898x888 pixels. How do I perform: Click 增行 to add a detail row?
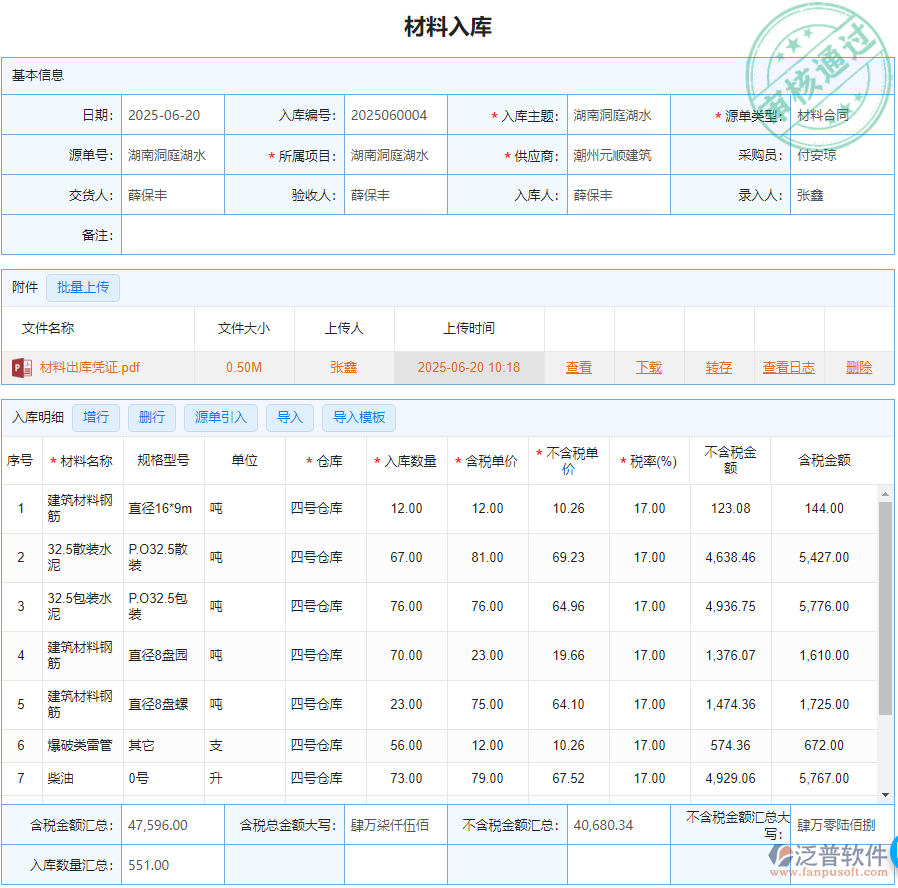click(96, 418)
